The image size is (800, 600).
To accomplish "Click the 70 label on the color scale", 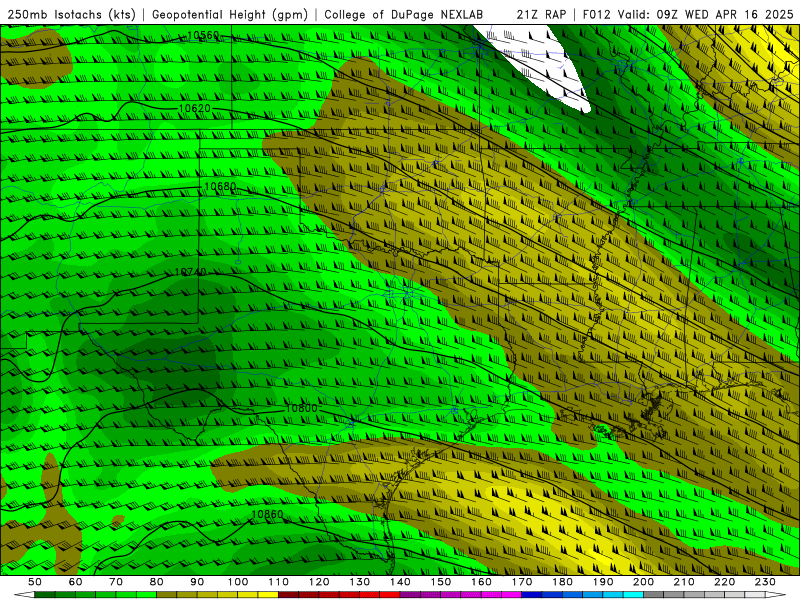I will tap(116, 582).
